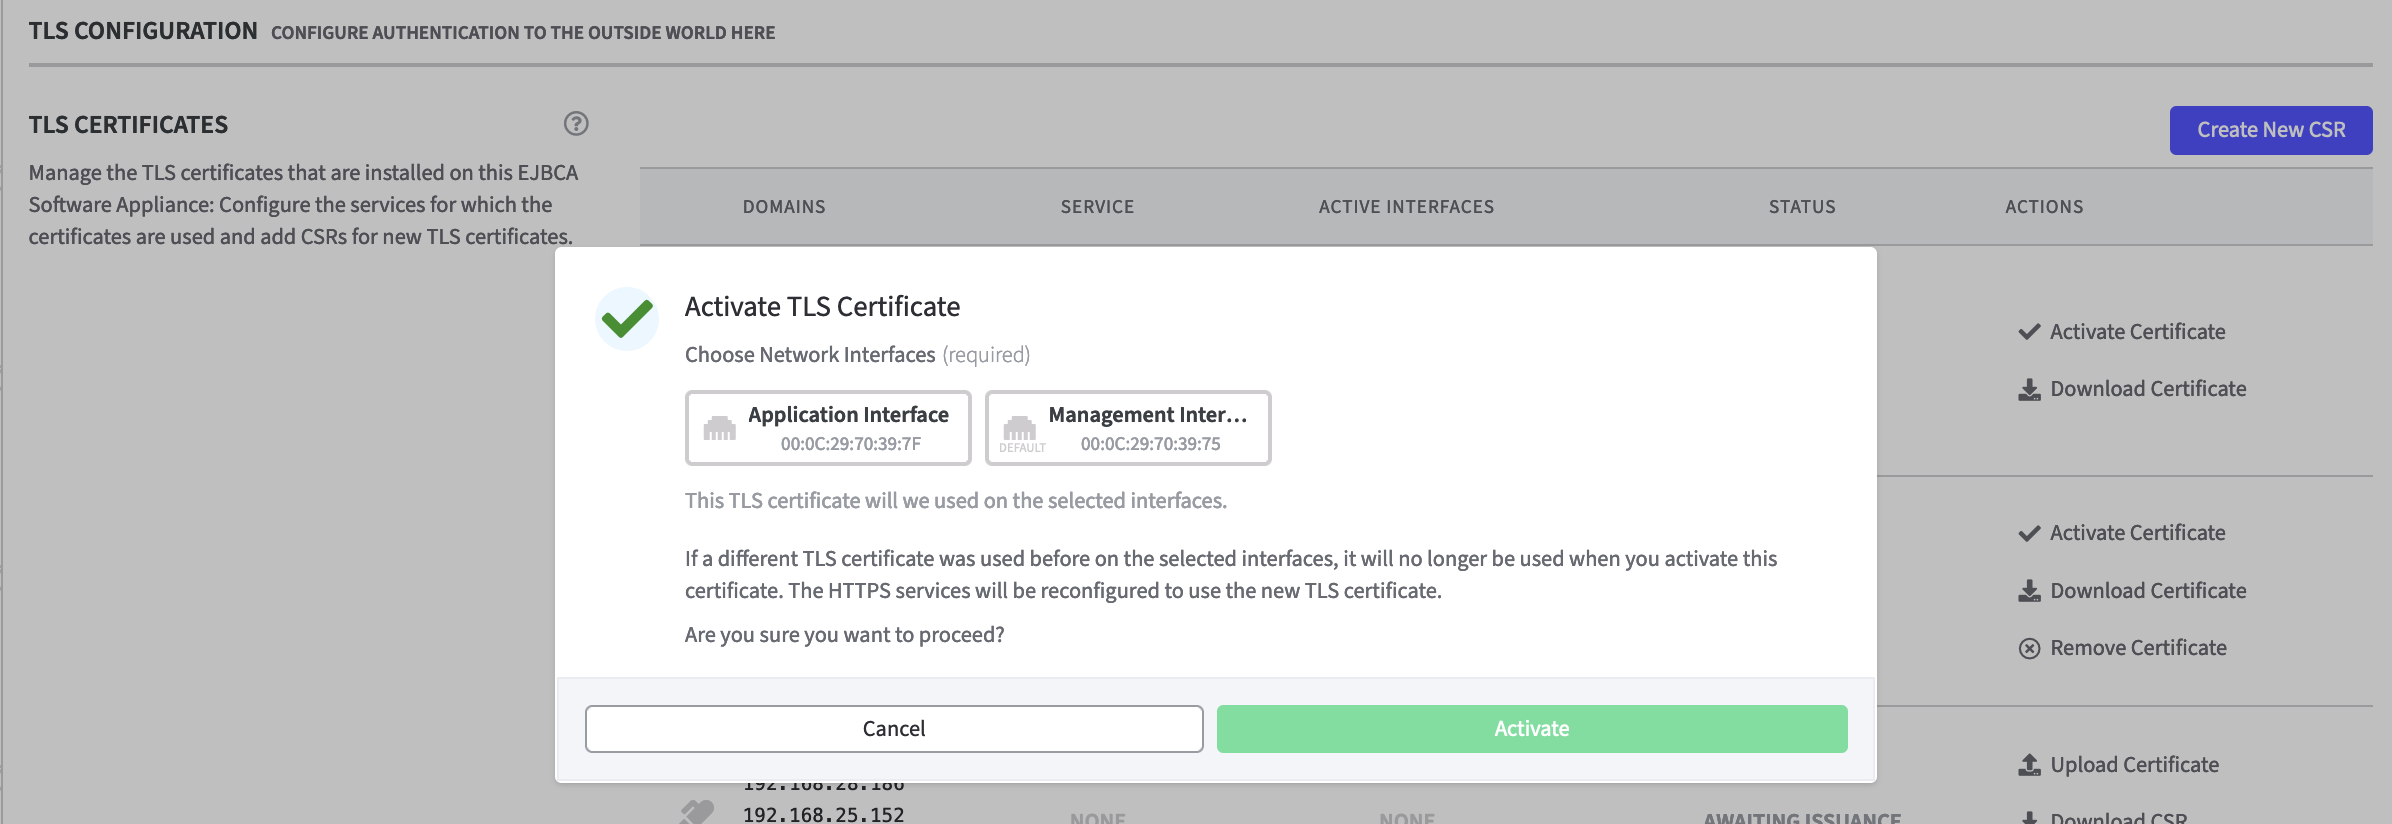Click the checkmark icon of first Activate Certificate
This screenshot has width=2392, height=824.
(2029, 332)
